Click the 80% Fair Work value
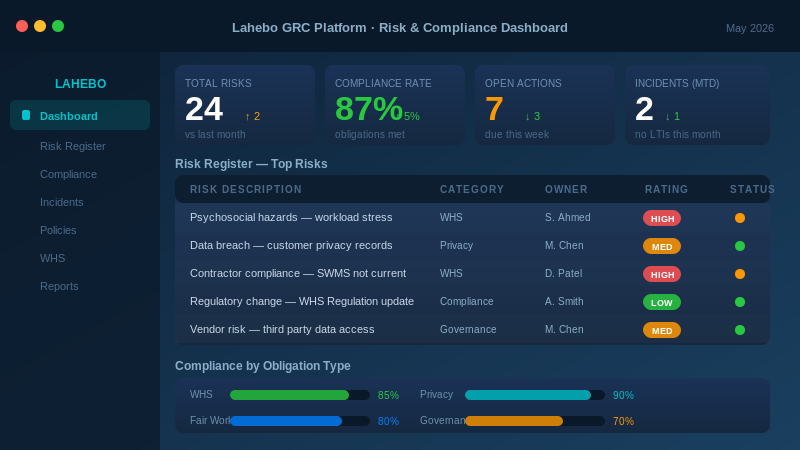Screen dimensions: 800x450 [x=388, y=421]
